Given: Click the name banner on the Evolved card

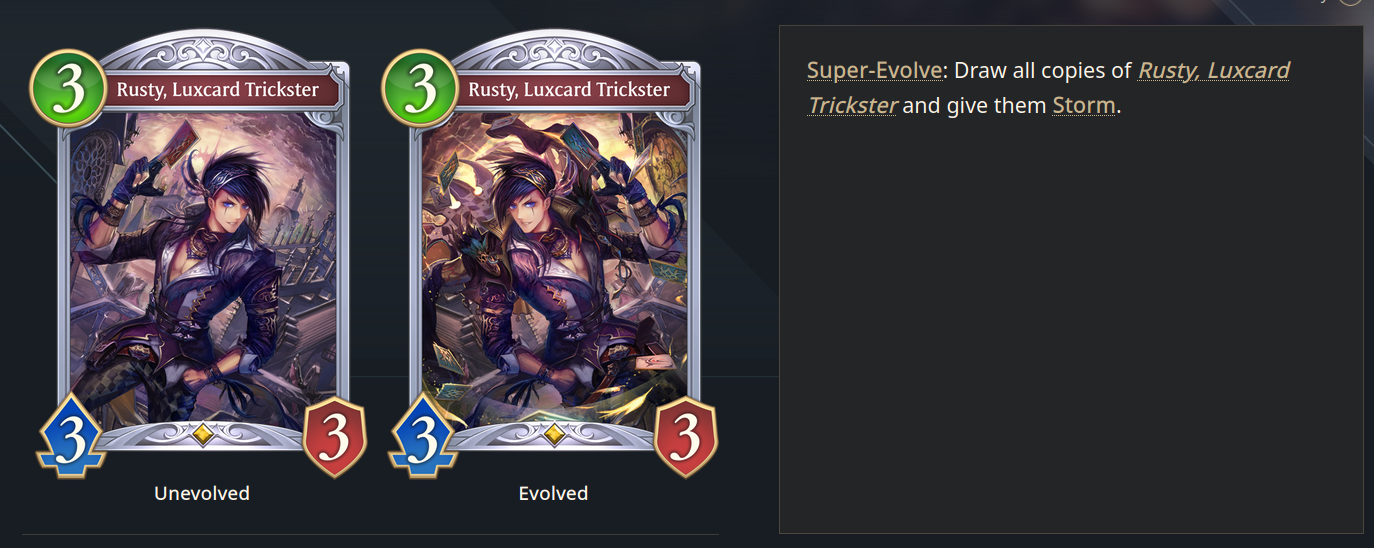Looking at the screenshot, I should pos(570,90).
